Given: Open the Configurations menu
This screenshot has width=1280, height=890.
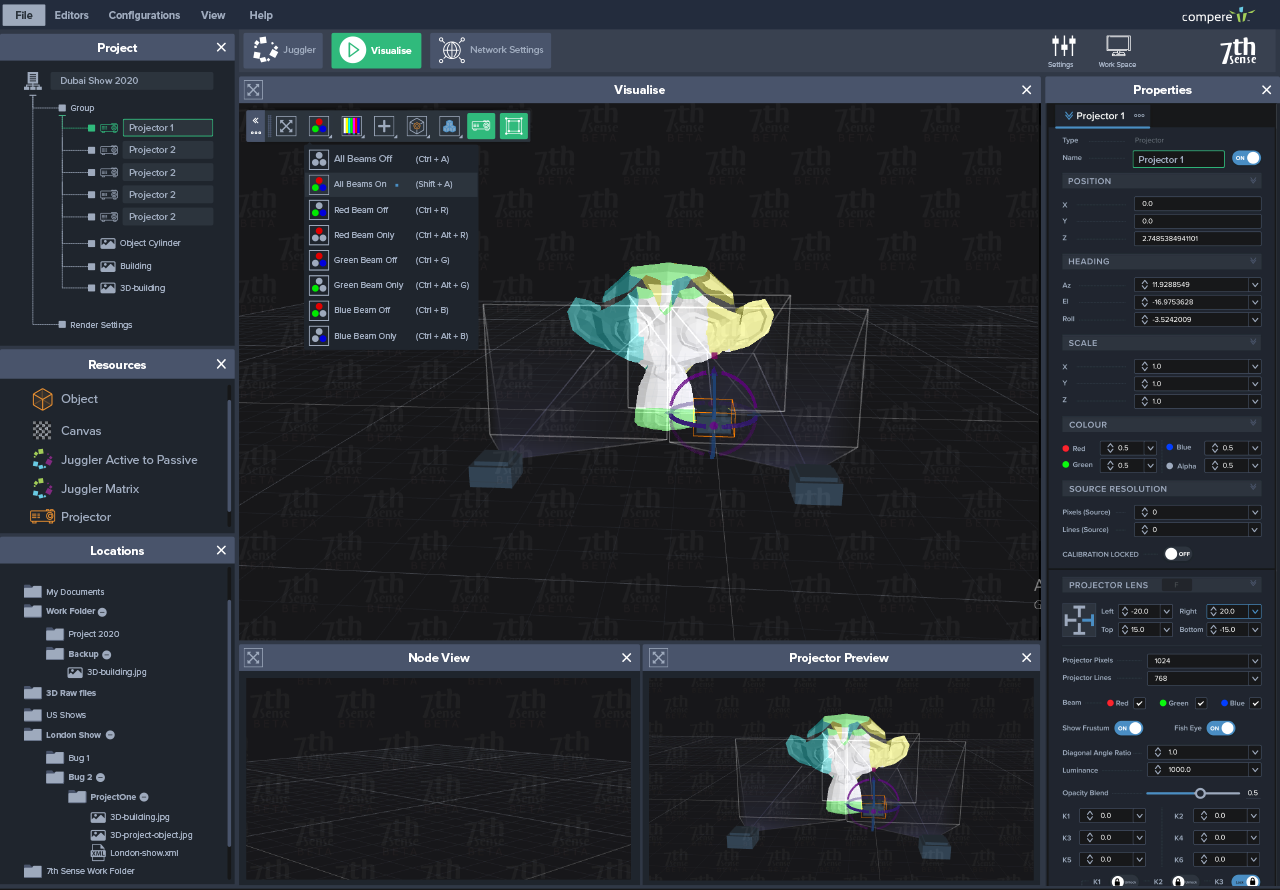Looking at the screenshot, I should tap(144, 15).
